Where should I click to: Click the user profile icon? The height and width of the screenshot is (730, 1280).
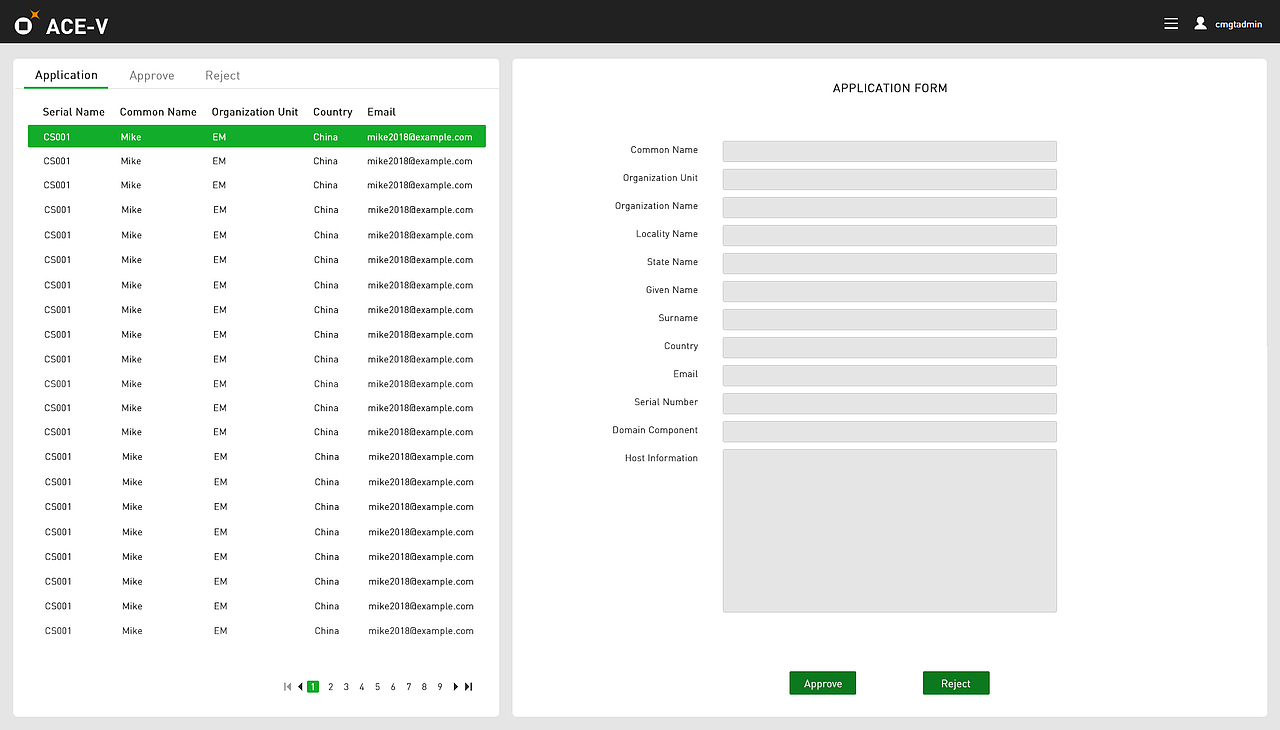click(1200, 22)
